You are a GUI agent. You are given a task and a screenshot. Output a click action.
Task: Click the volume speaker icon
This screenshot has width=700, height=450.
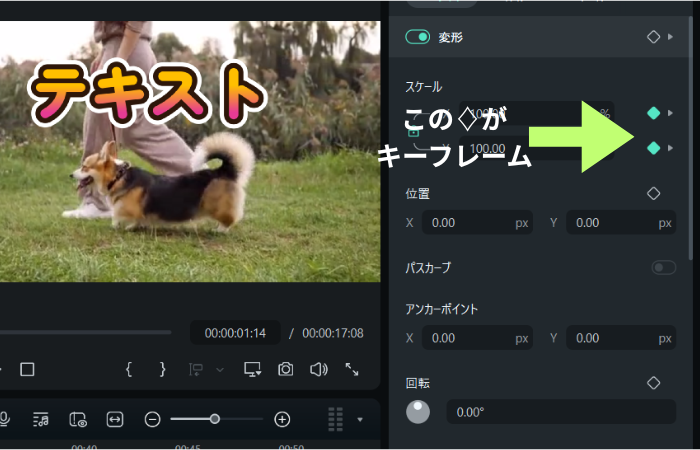[x=319, y=369]
